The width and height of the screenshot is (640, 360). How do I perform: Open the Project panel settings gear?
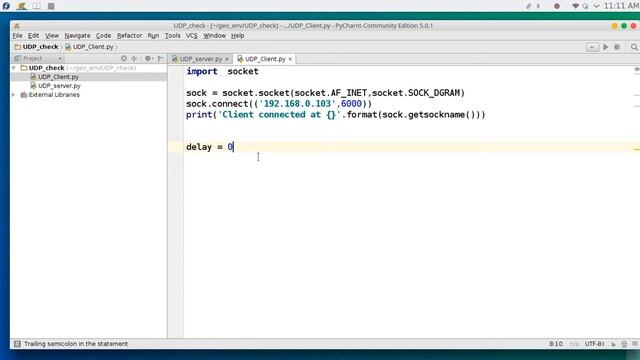click(x=148, y=59)
